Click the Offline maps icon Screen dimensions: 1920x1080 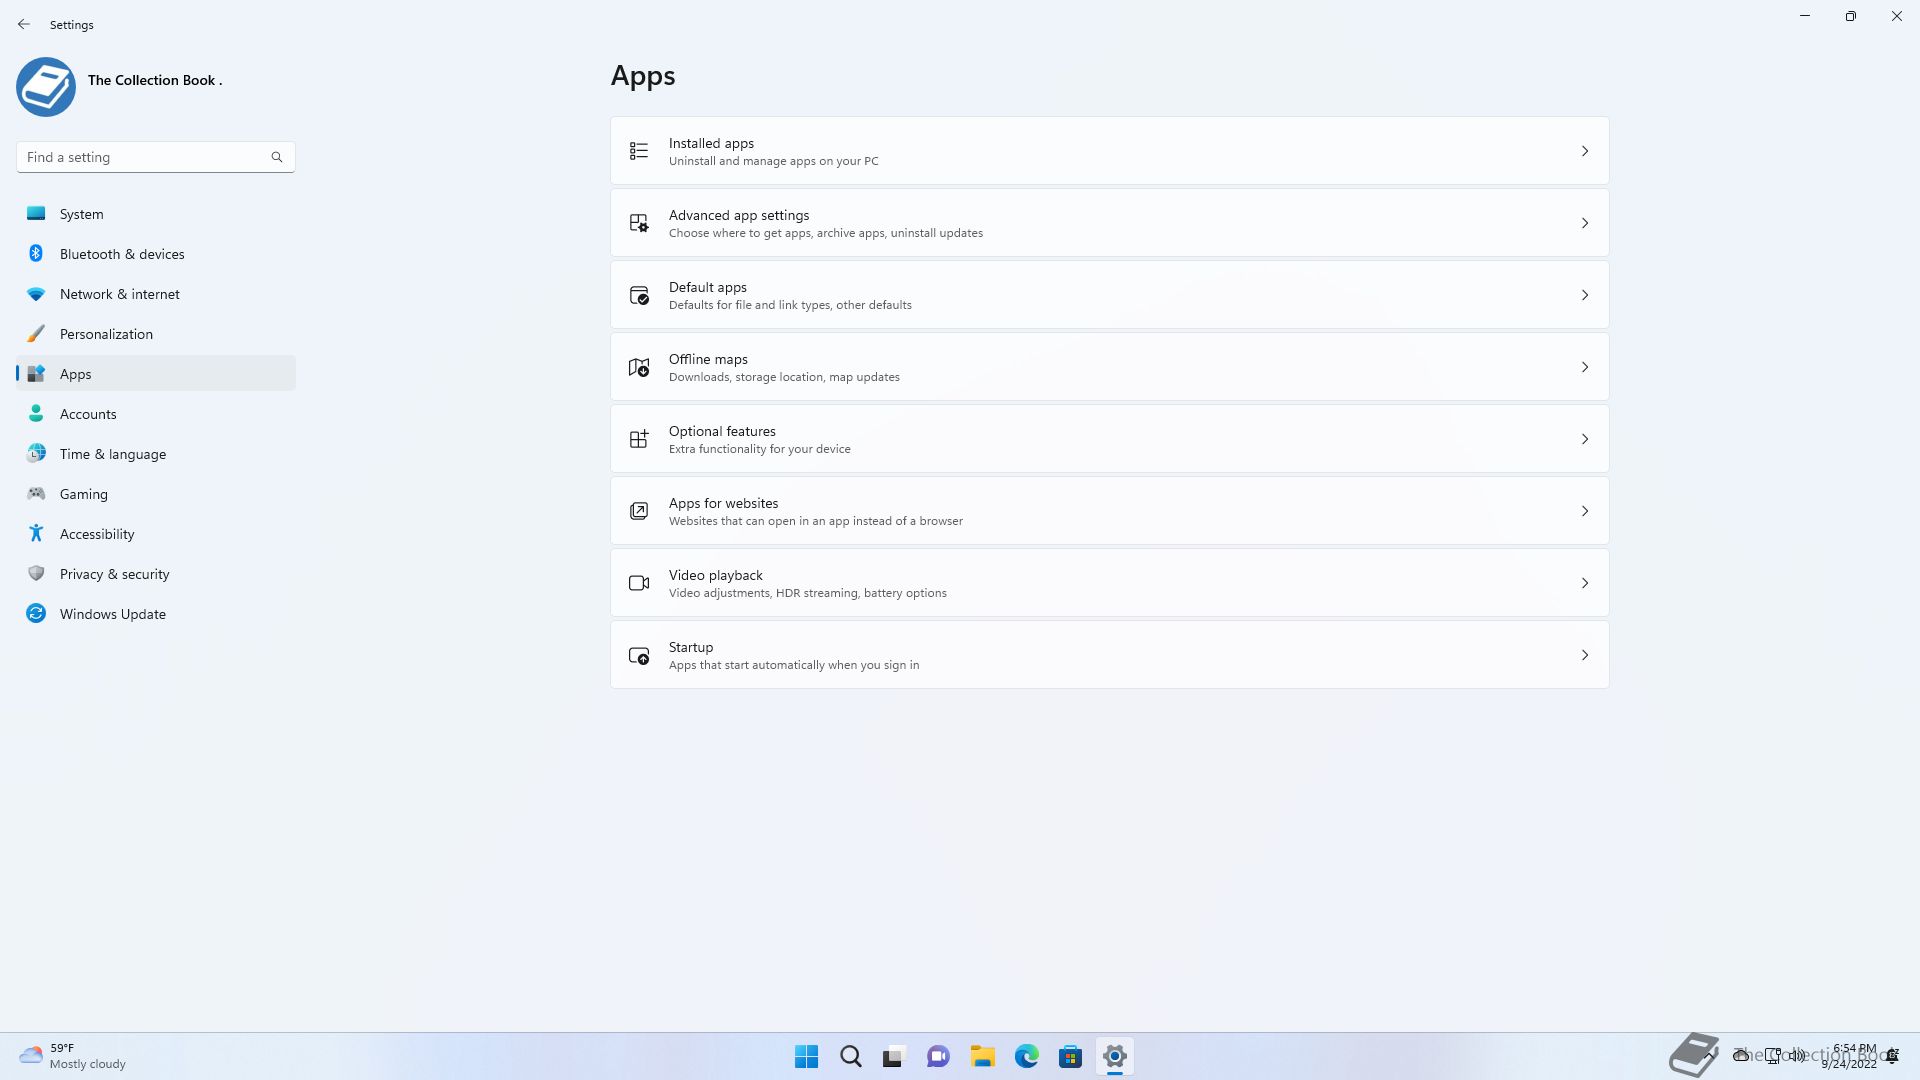(639, 367)
